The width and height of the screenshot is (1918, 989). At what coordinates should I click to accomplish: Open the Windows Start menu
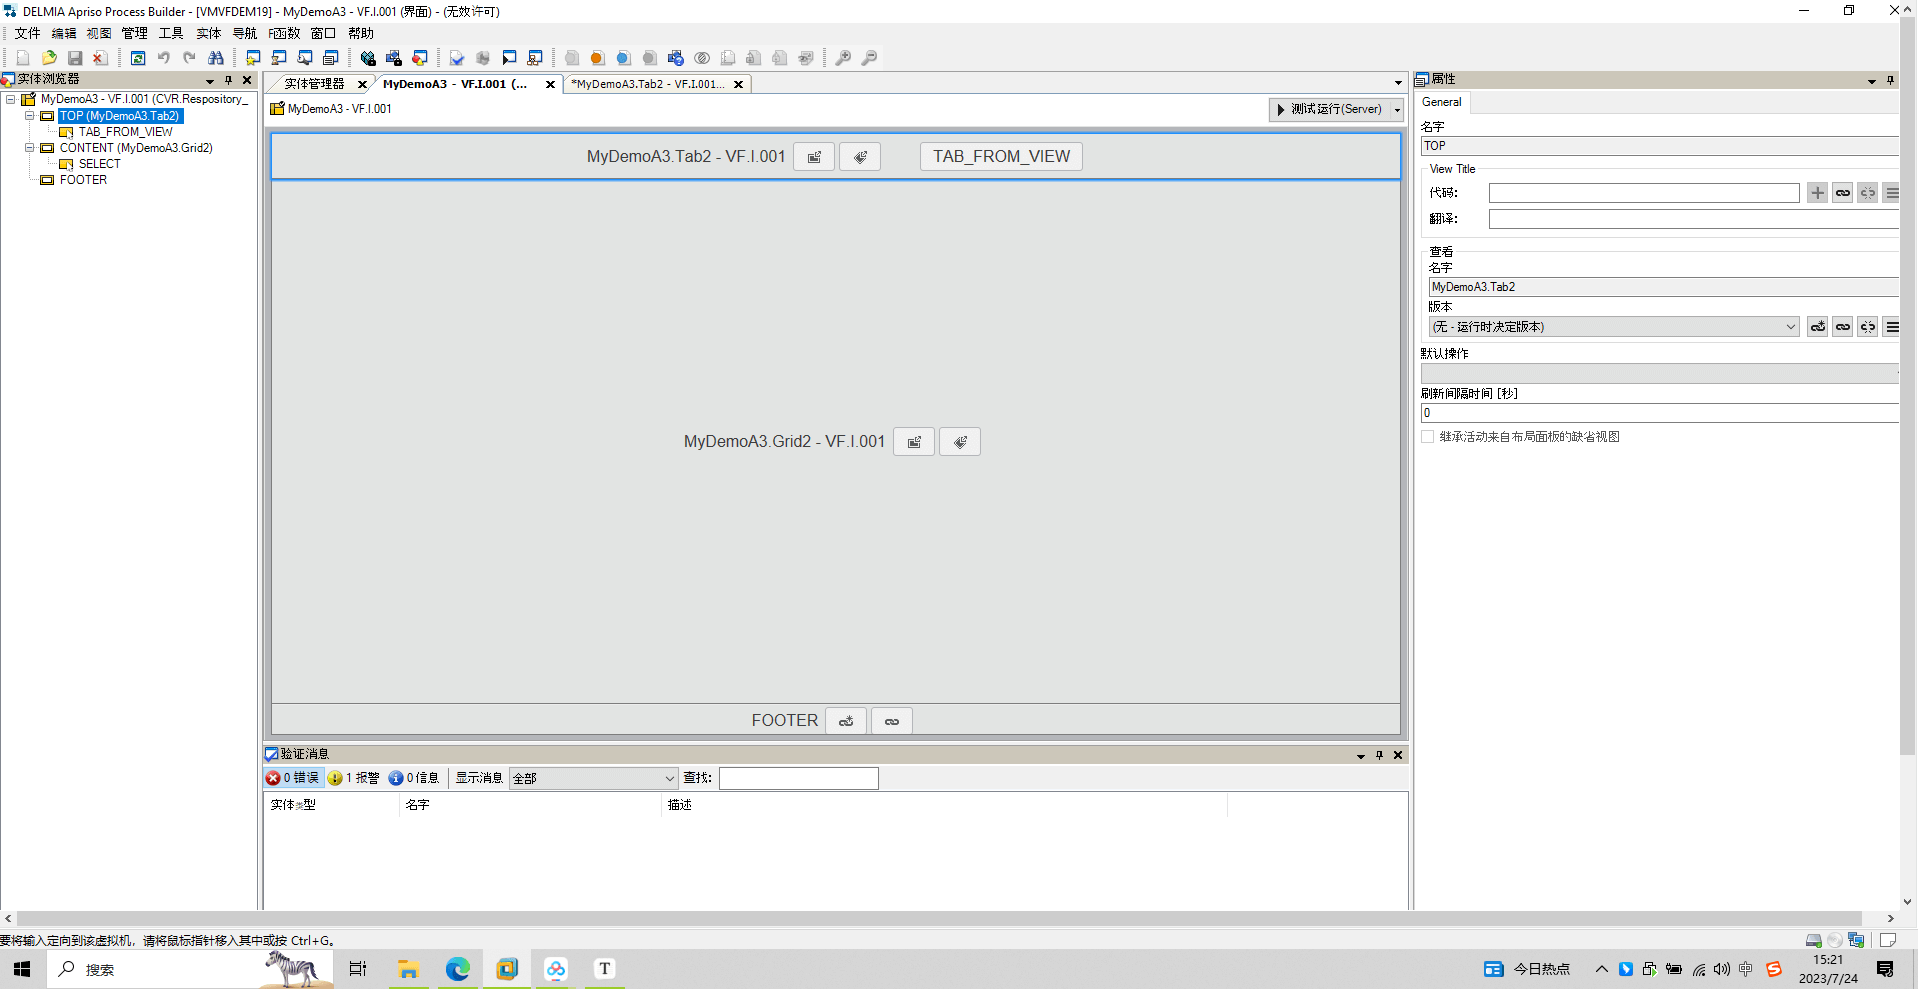22,969
